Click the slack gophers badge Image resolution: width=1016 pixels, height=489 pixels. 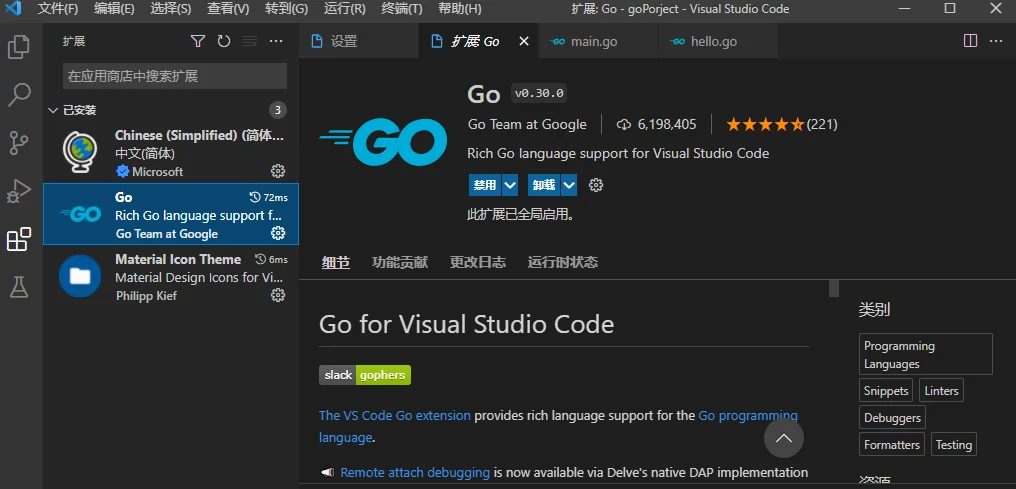pyautogui.click(x=365, y=375)
